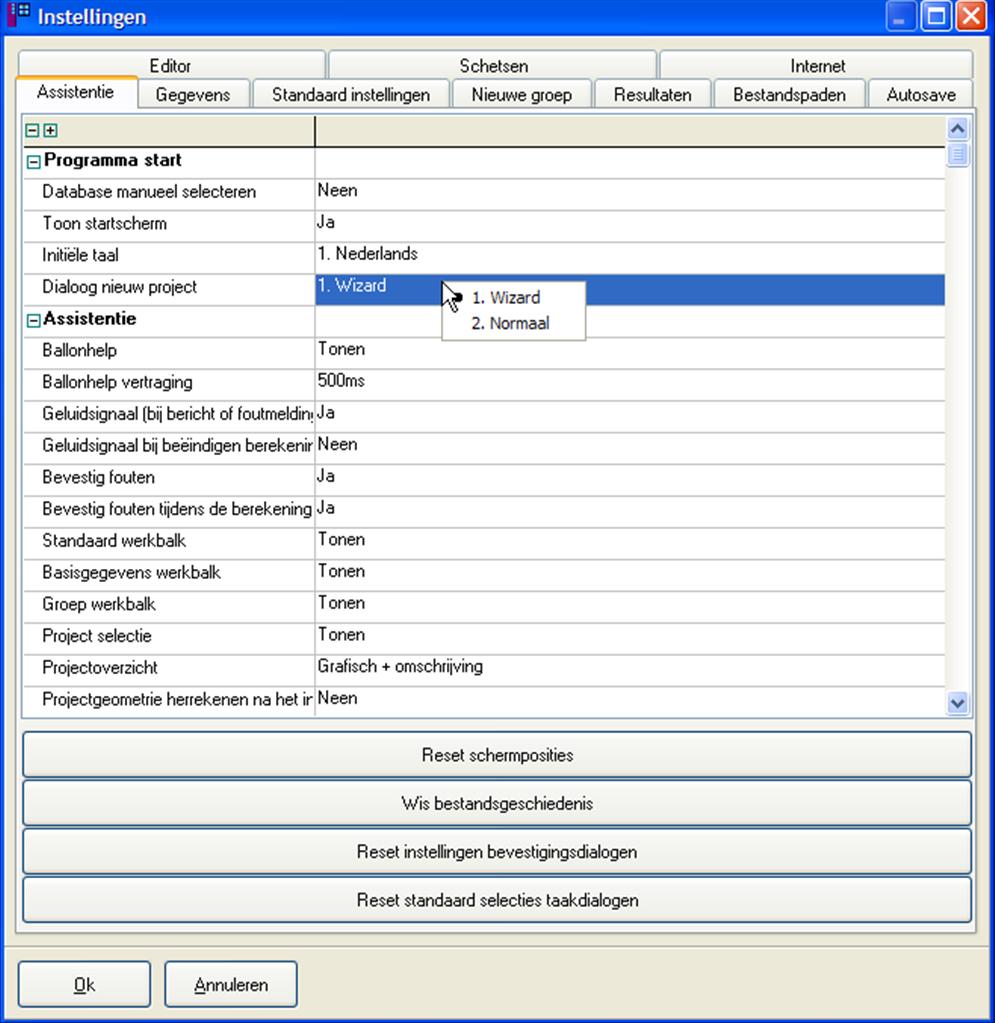
Task: Switch to the Gegevens tab
Action: (193, 95)
